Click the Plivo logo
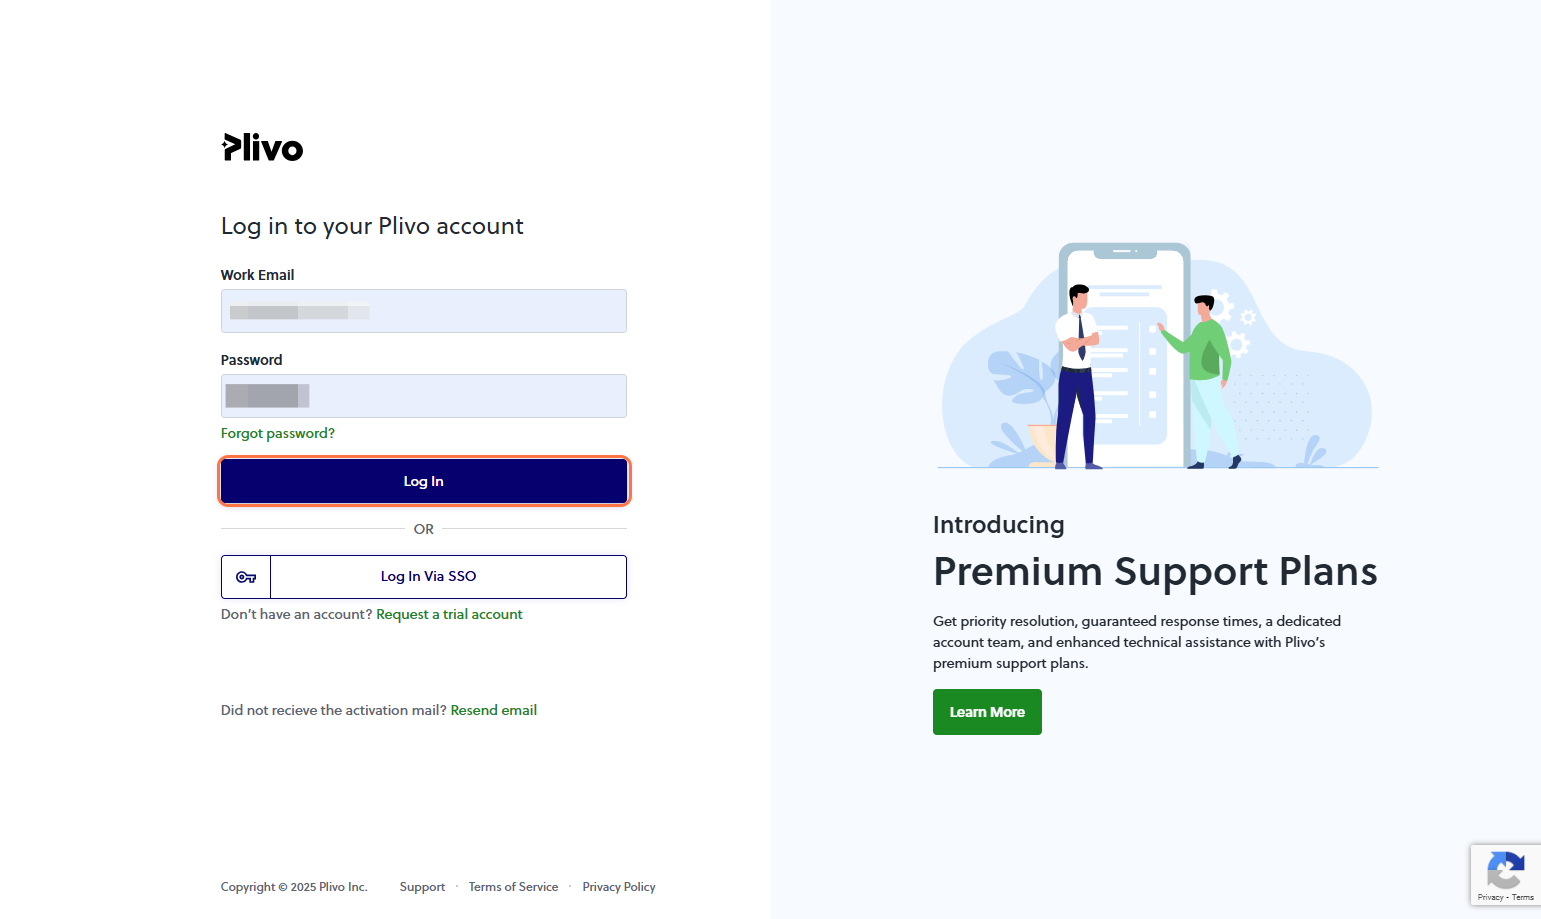The width and height of the screenshot is (1541, 919). pos(261,147)
